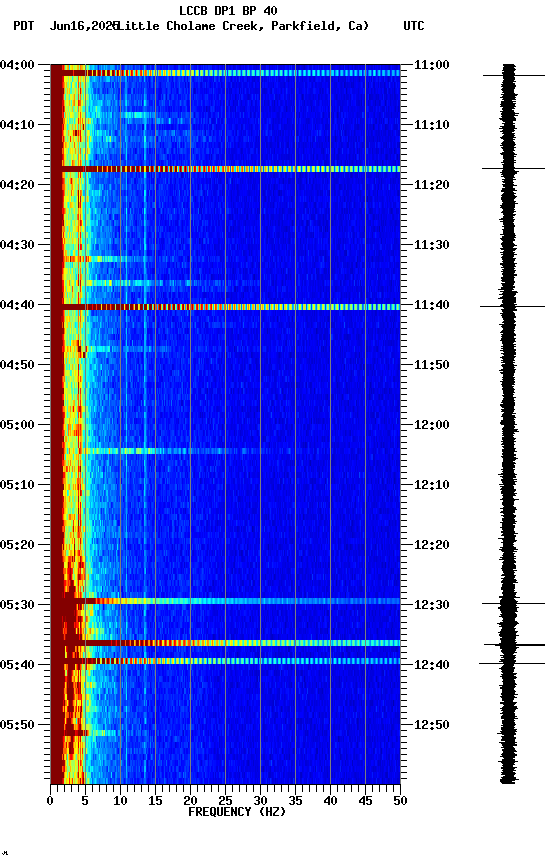Click the 5 Hz frequency axis label
Screen dimensions: 552x864
(85, 801)
